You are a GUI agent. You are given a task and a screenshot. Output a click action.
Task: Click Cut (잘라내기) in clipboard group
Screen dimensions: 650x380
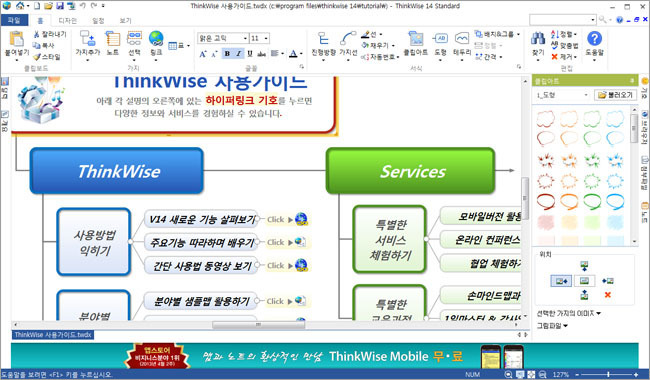(50, 34)
